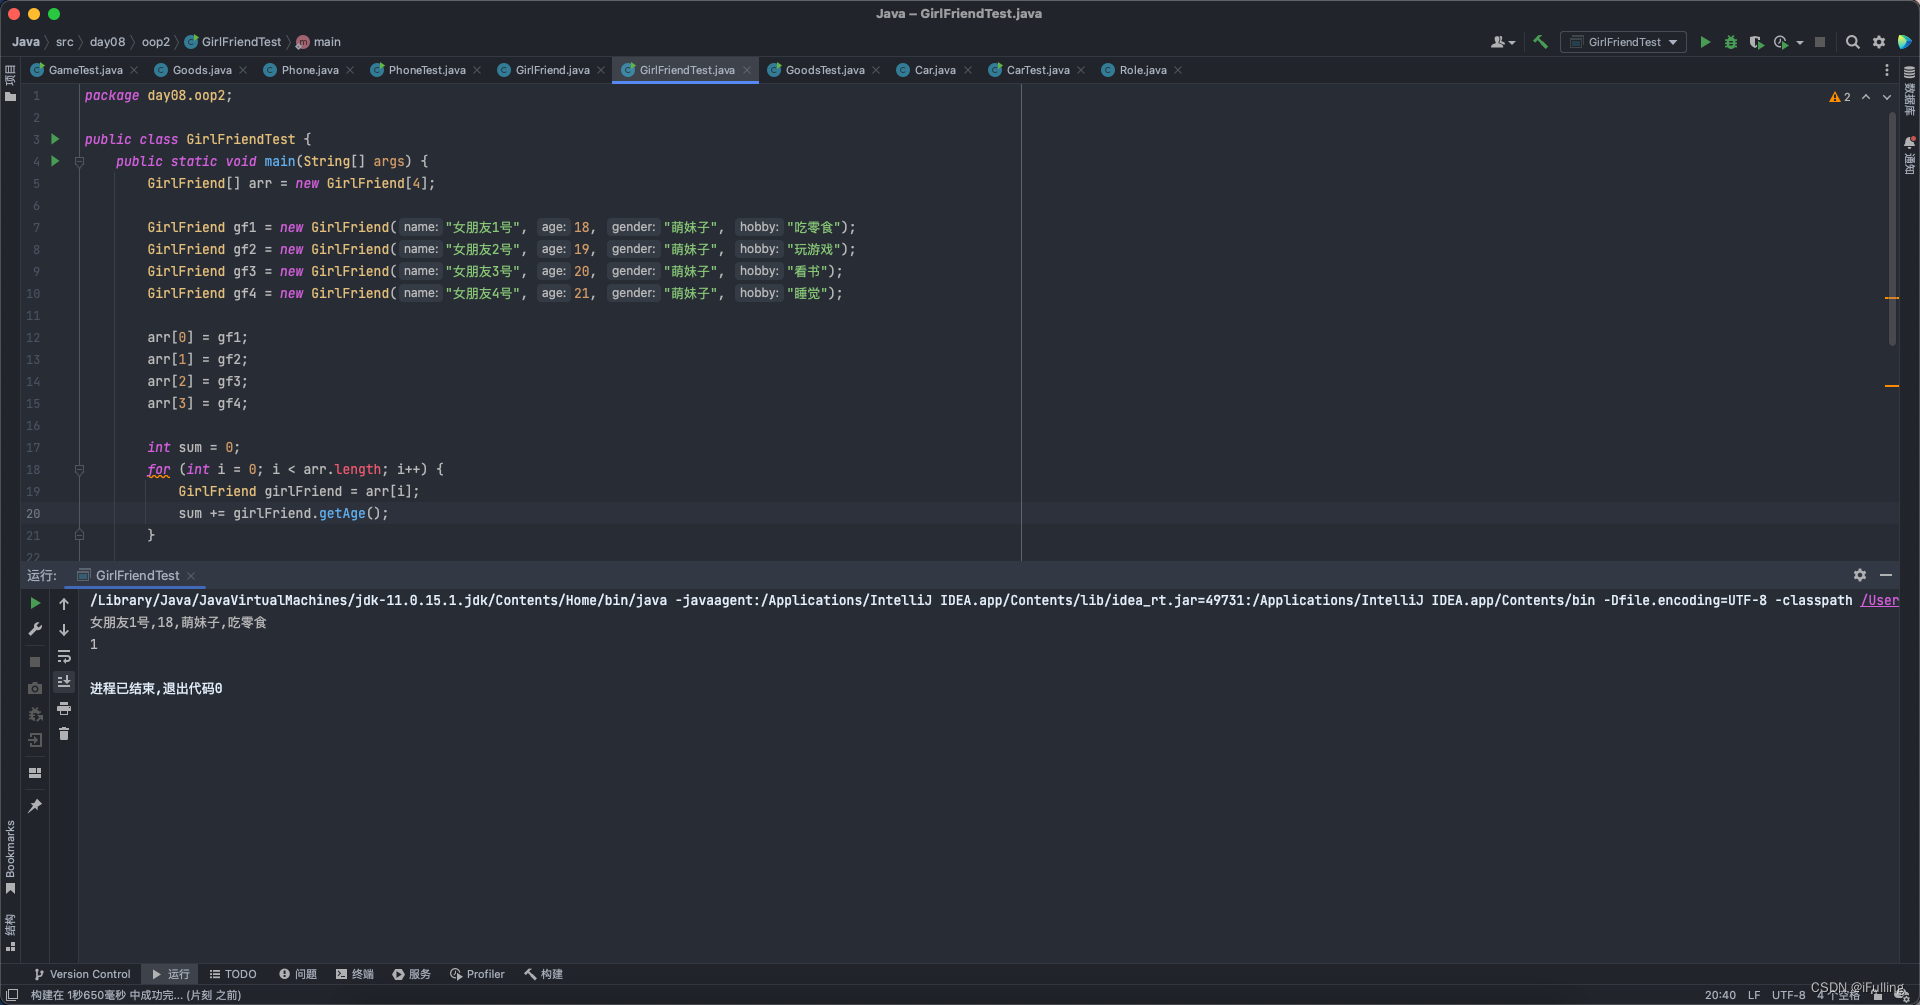Toggle soft-wrap in the console
The width and height of the screenshot is (1920, 1005).
64,656
